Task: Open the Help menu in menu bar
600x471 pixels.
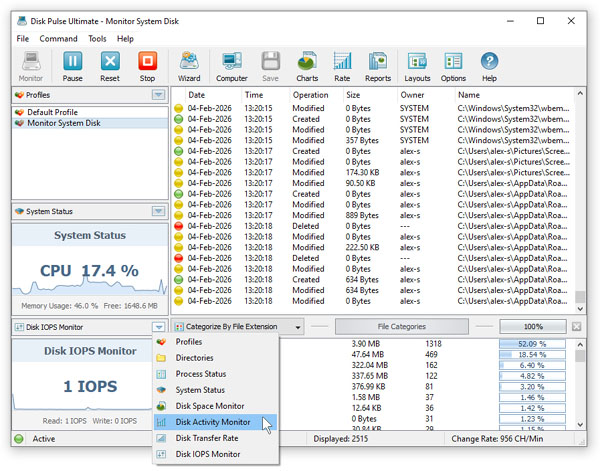Action: click(x=125, y=39)
